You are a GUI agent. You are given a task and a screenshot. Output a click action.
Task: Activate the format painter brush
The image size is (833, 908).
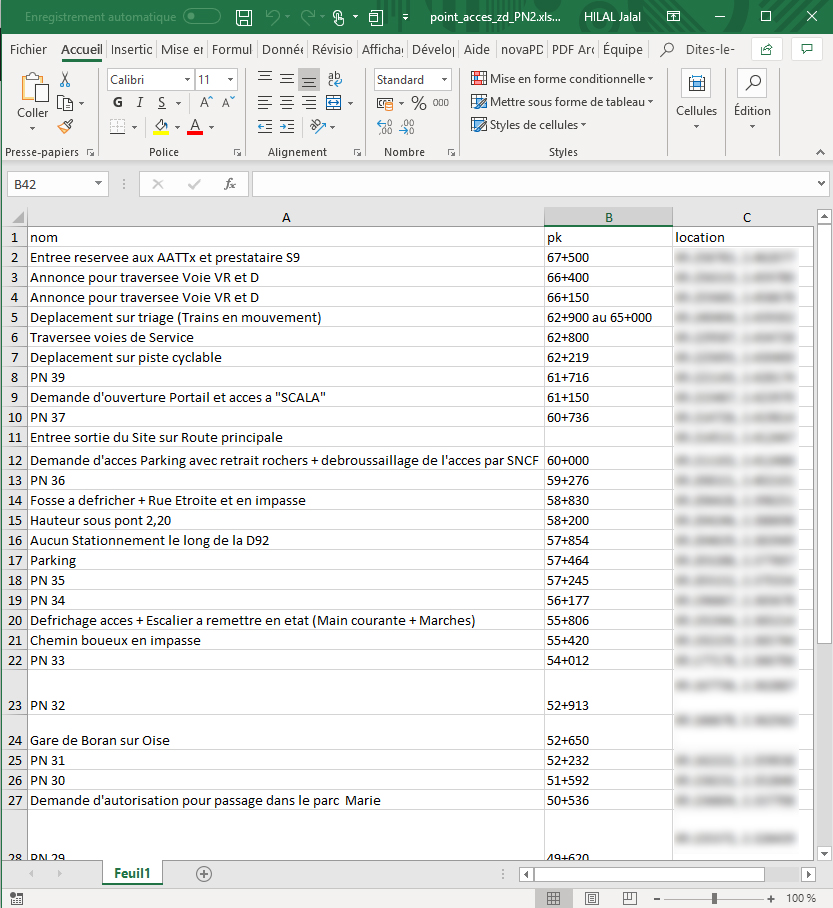coord(65,127)
